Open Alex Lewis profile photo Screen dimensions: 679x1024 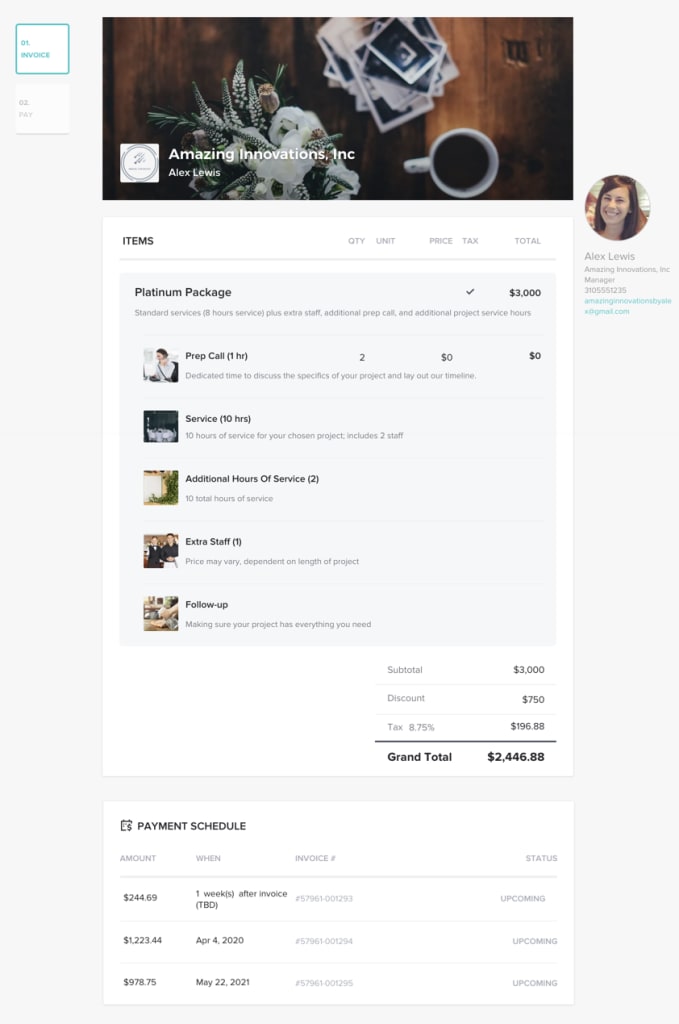pyautogui.click(x=617, y=208)
